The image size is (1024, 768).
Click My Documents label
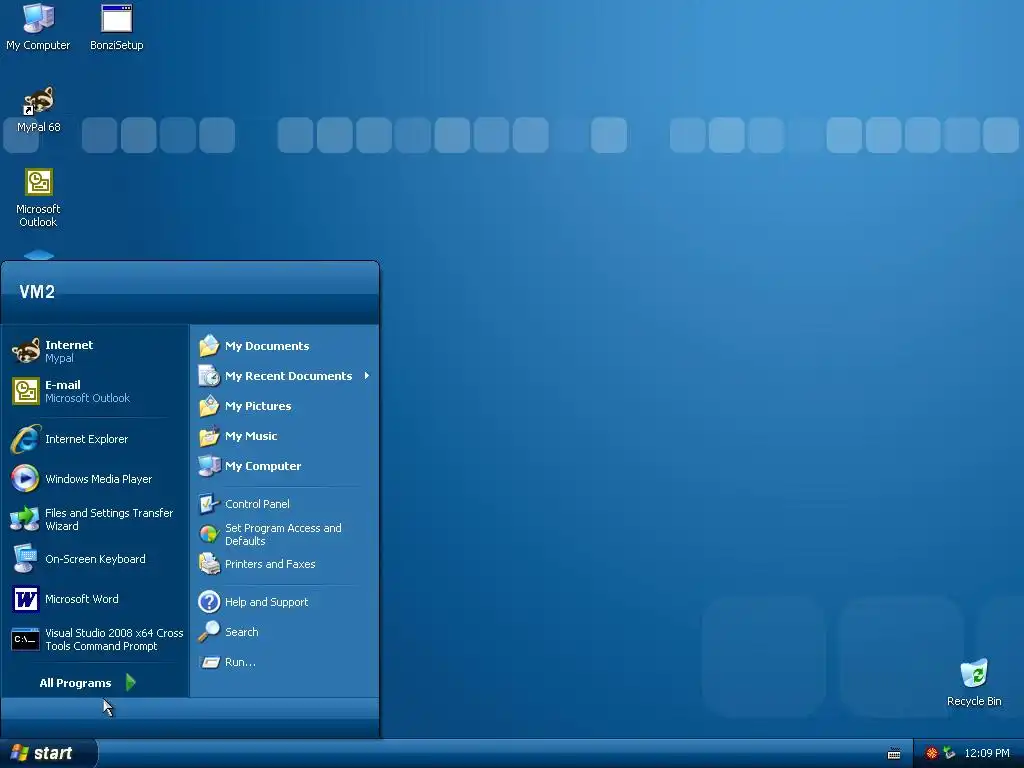point(267,345)
